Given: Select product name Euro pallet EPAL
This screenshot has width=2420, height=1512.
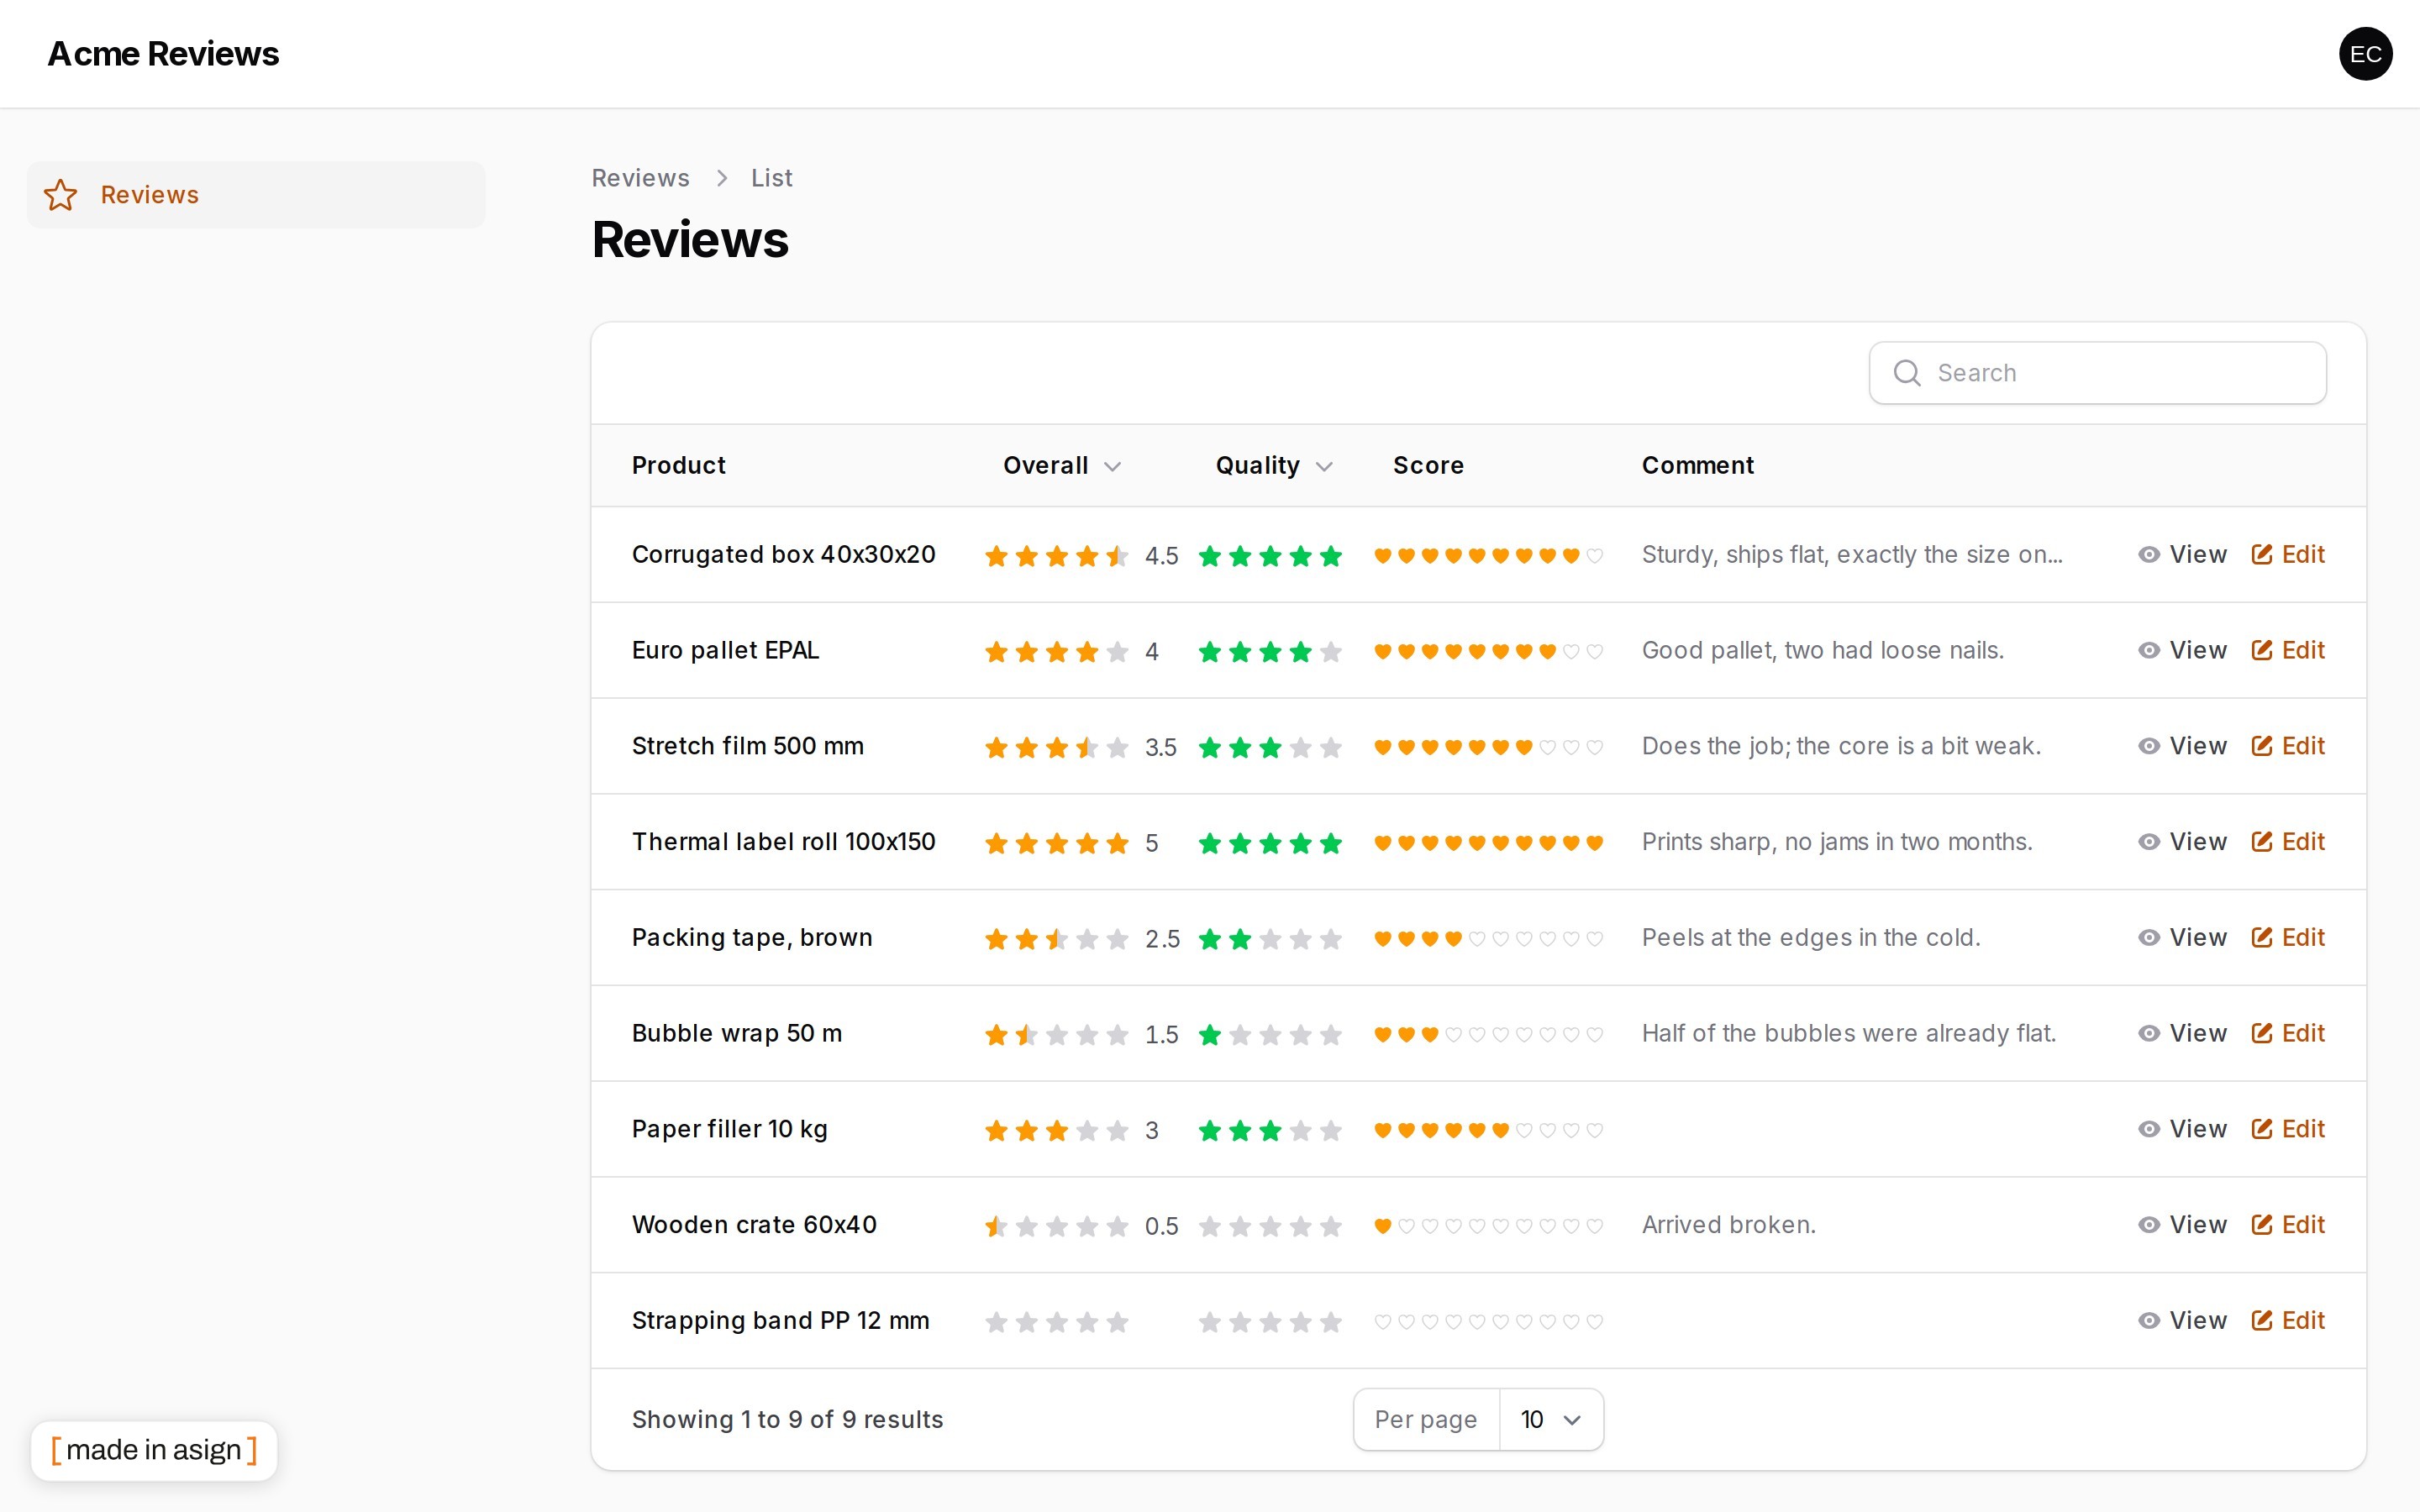Looking at the screenshot, I should click(x=725, y=651).
